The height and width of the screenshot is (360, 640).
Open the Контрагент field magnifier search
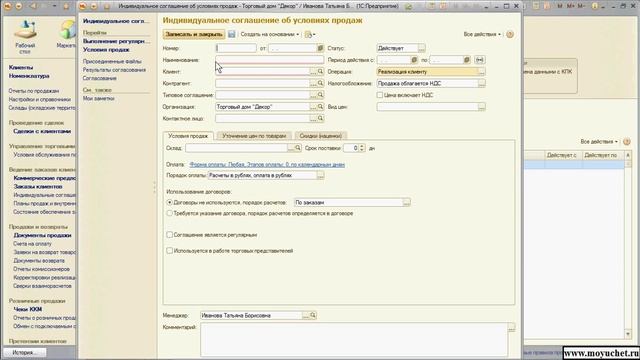[x=320, y=83]
